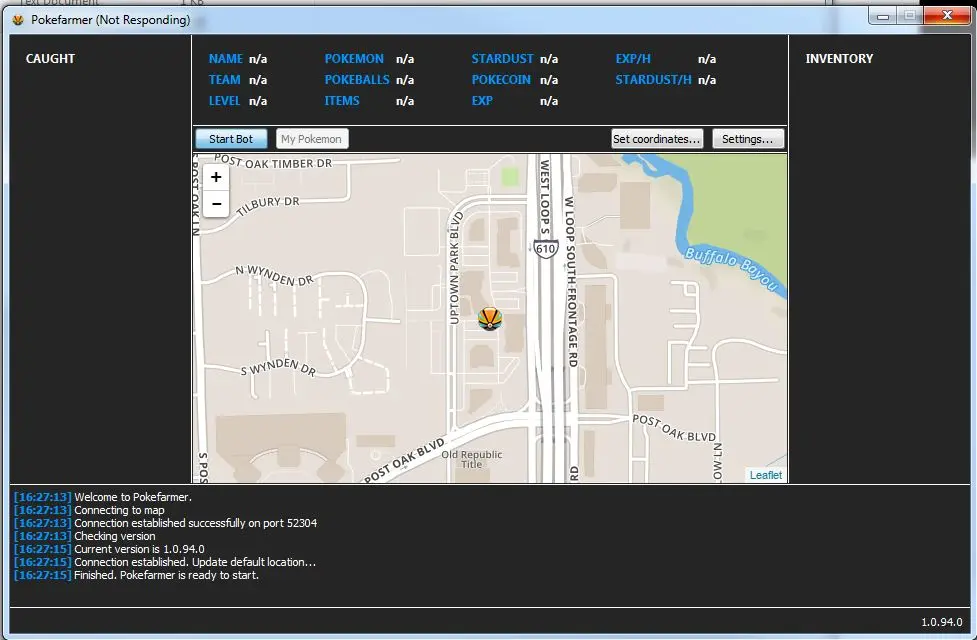
Task: Click the EXP stat label
Action: point(482,101)
